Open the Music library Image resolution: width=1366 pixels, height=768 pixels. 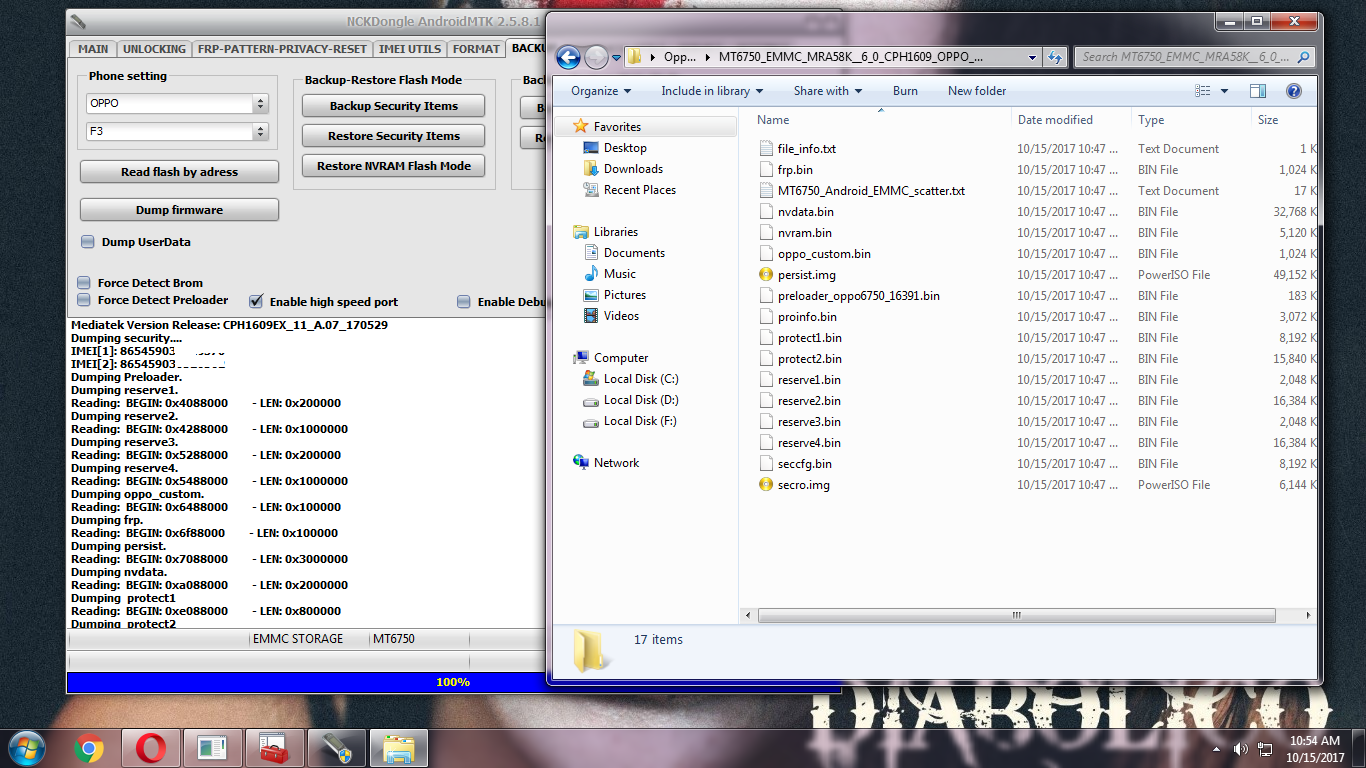coord(619,274)
